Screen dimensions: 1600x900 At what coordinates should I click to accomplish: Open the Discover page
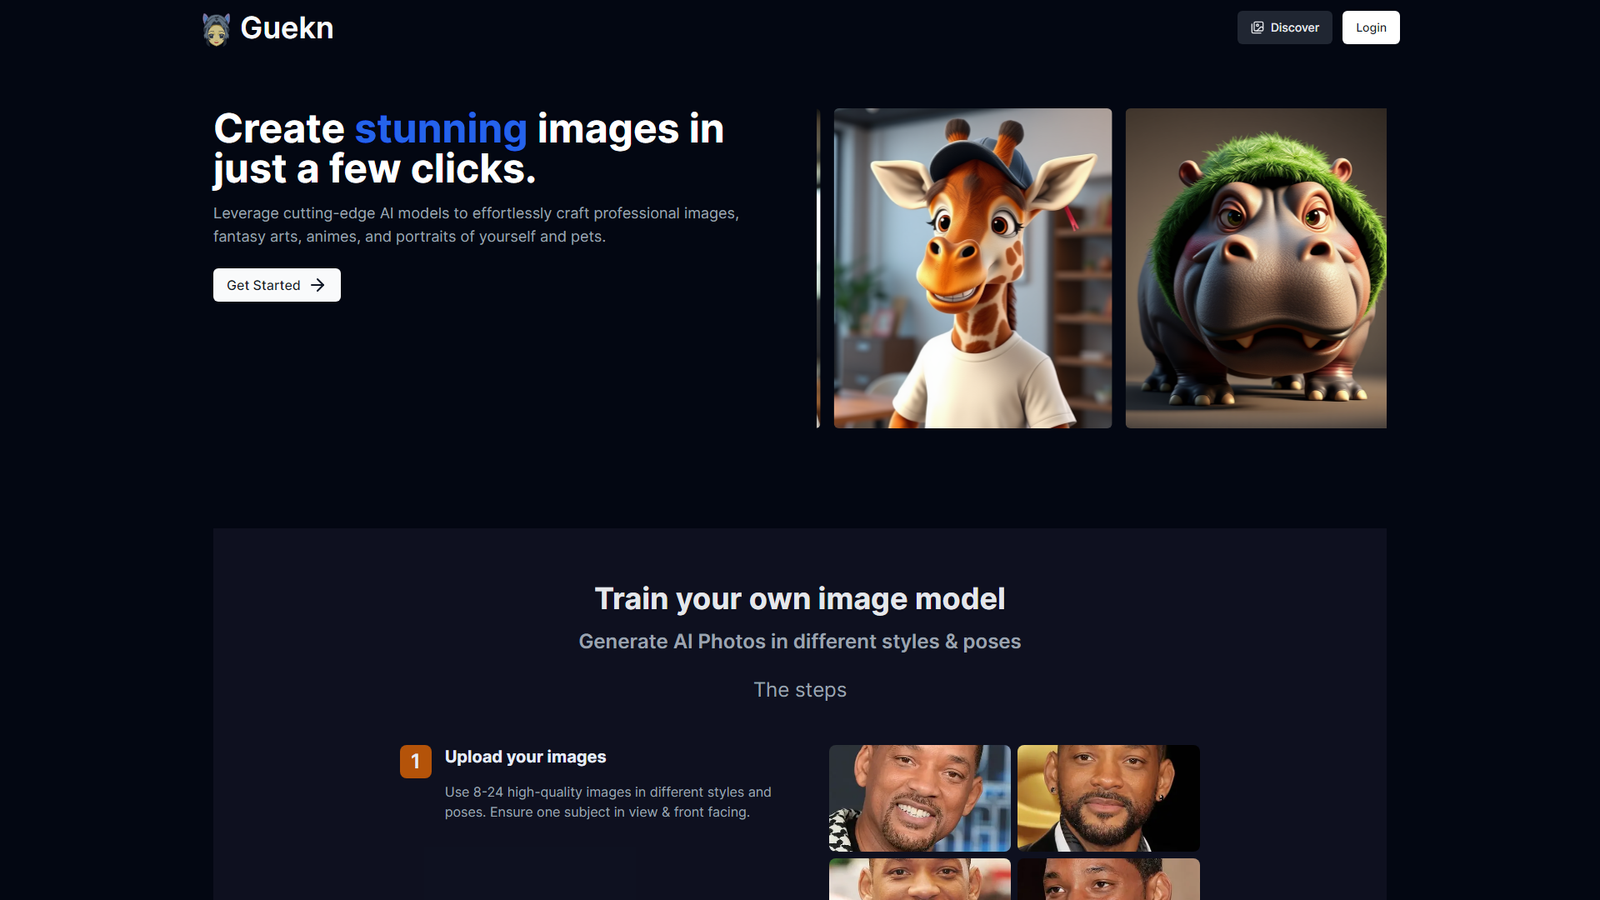1285,28
